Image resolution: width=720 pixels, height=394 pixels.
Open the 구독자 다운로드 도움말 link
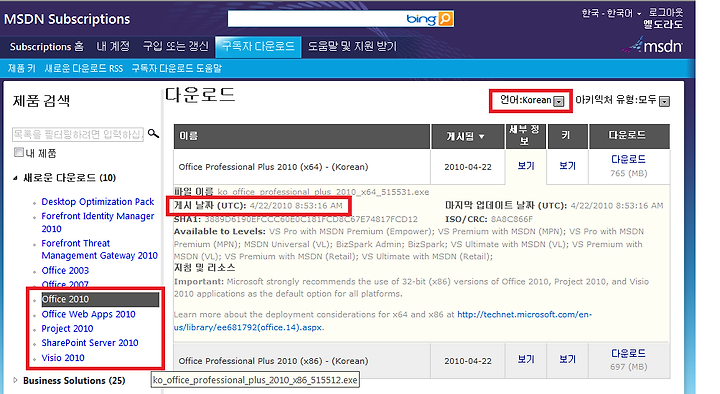176,68
